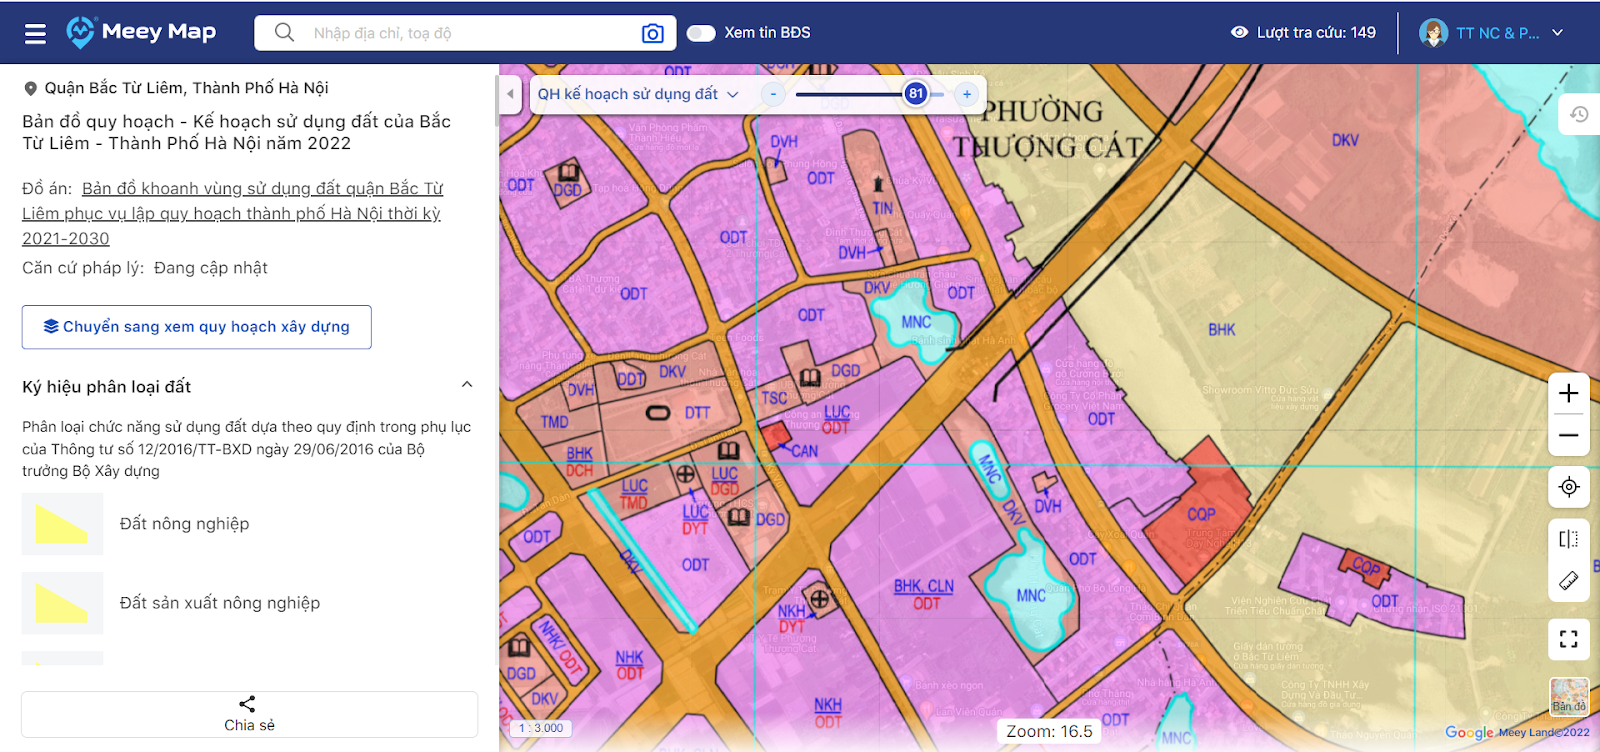Increase layer opacity with plus button
Screen dimensions: 1600x752
(x=967, y=94)
